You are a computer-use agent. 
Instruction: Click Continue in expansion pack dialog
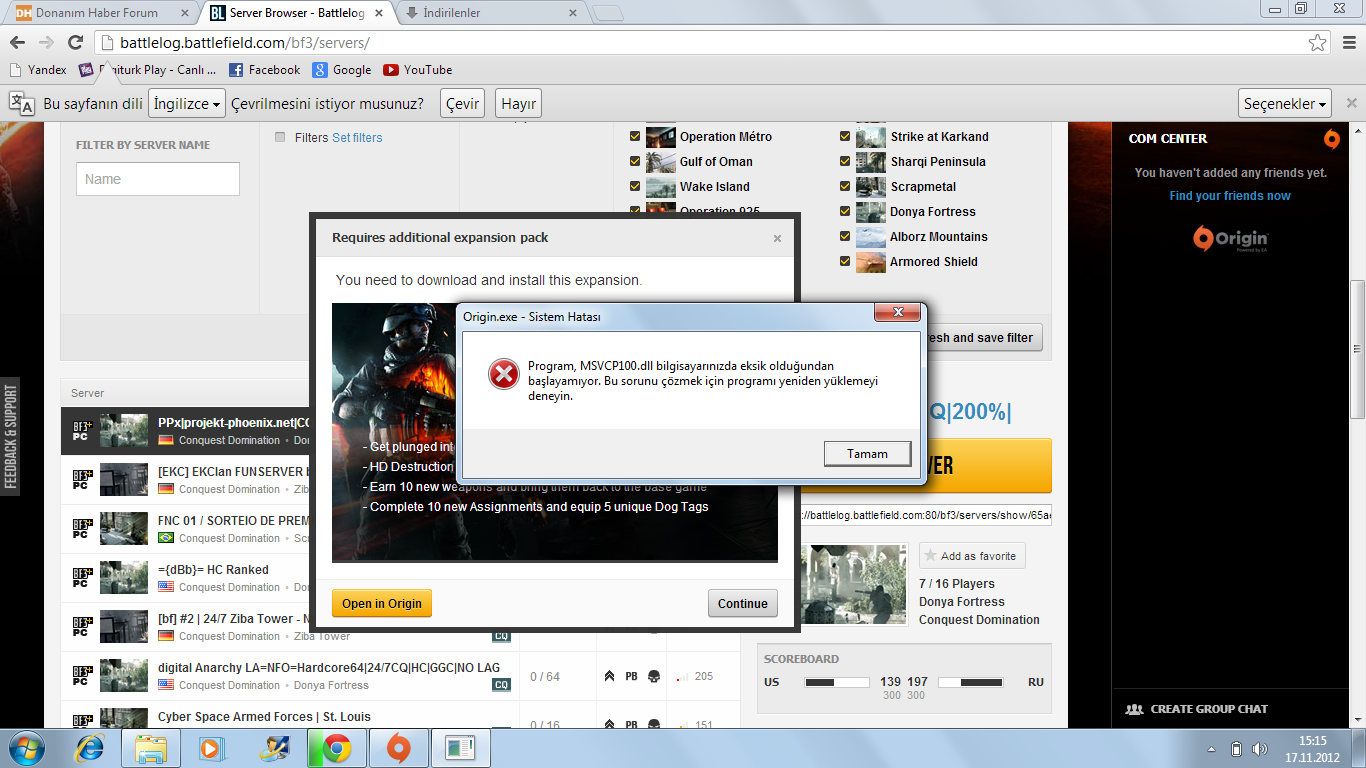[742, 603]
